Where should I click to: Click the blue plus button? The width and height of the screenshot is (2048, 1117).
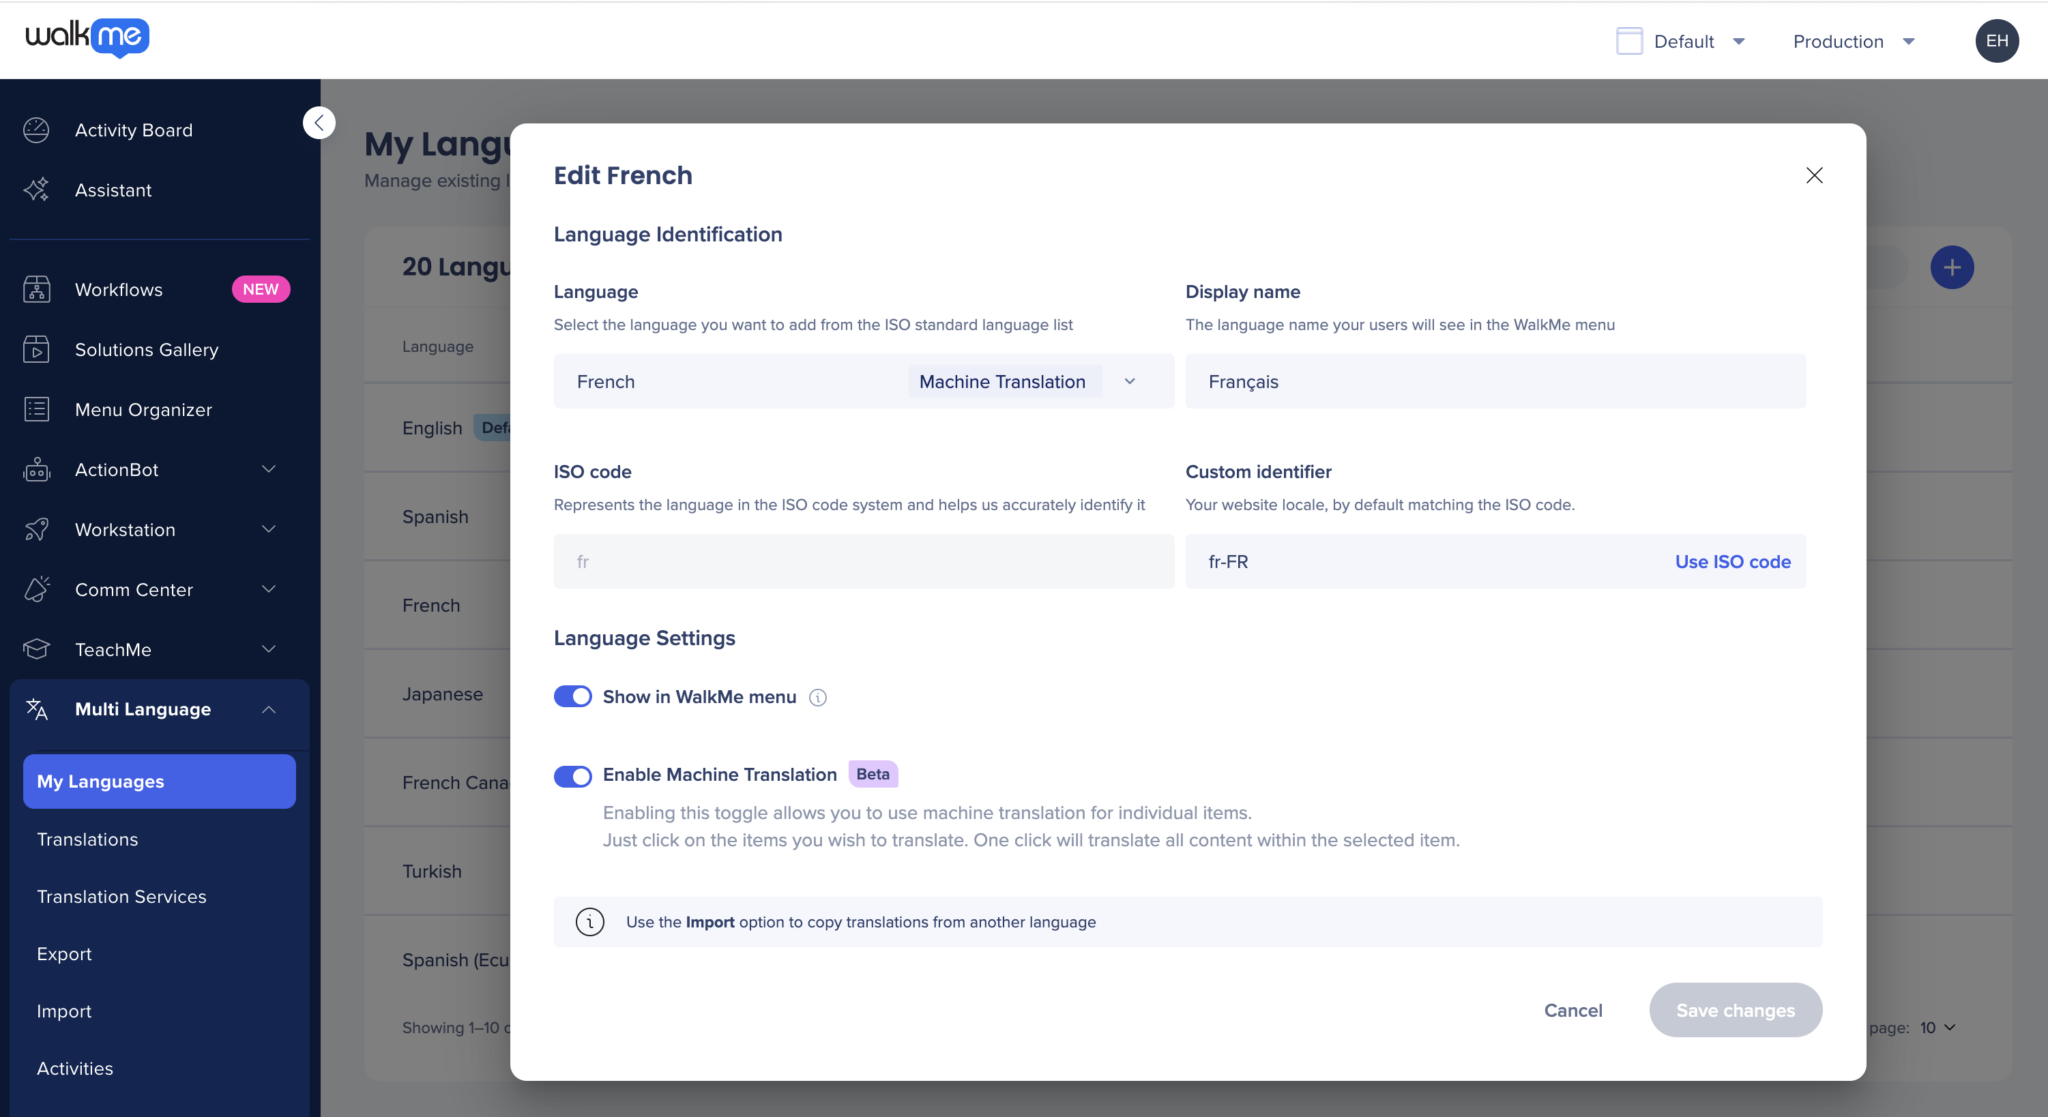(x=1952, y=267)
